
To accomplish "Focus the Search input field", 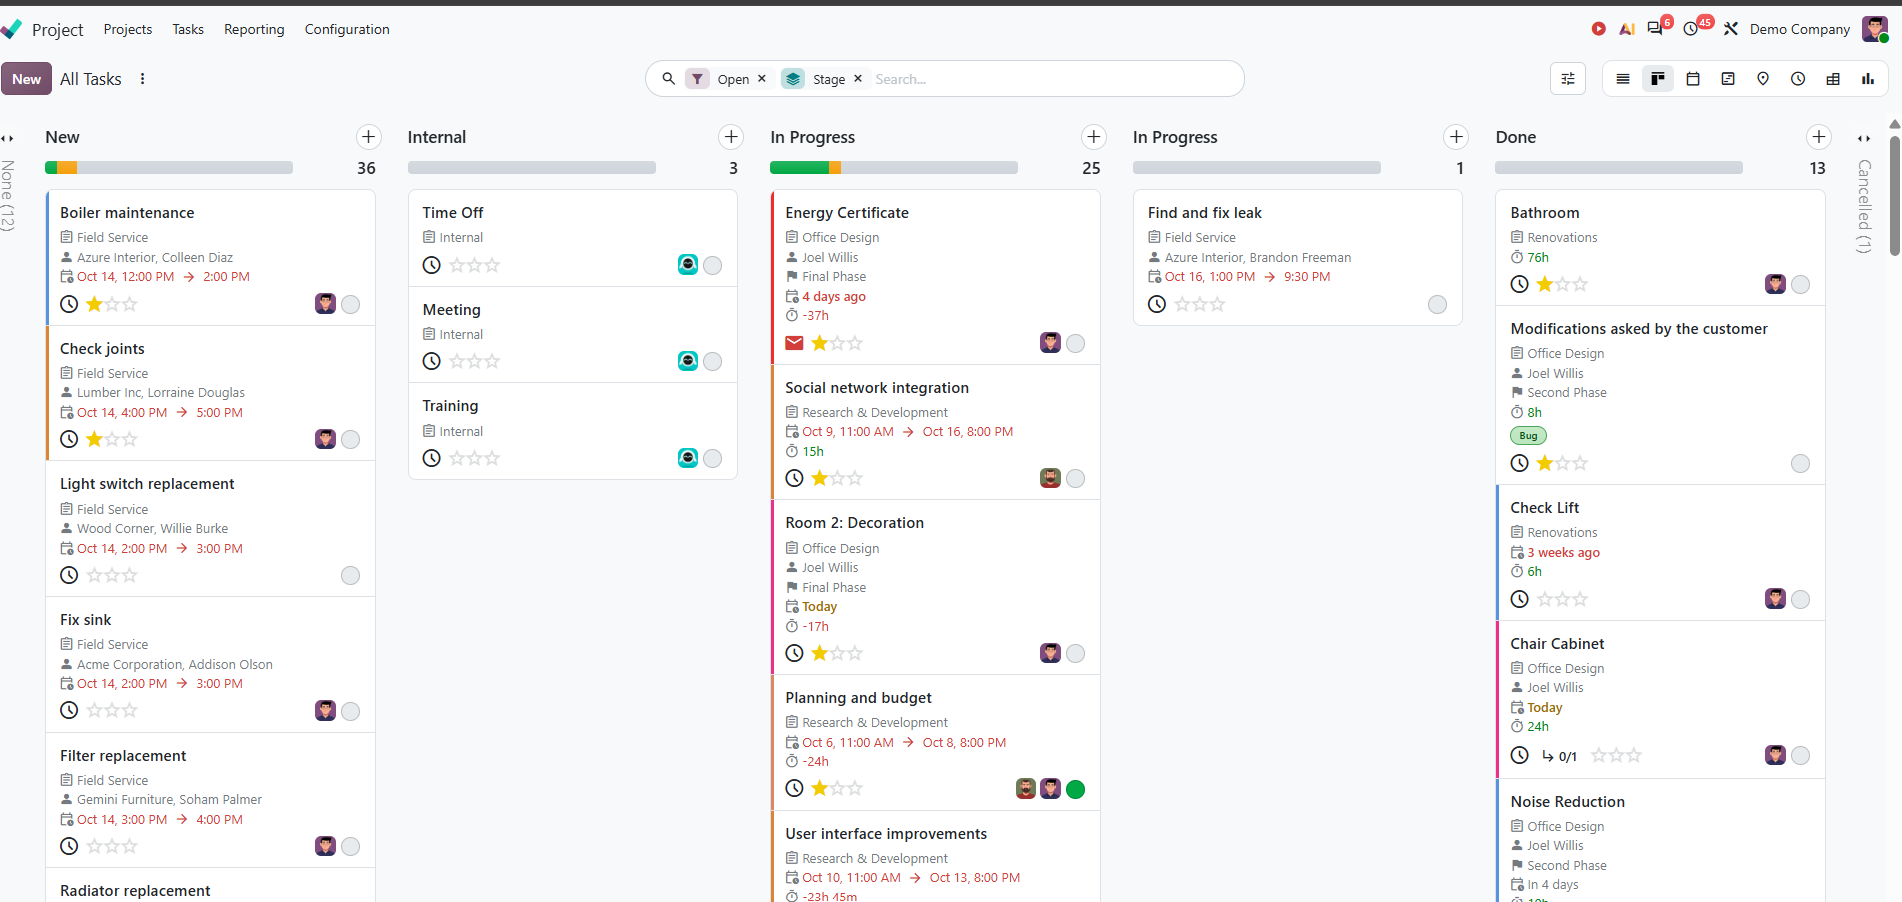I will point(1052,79).
